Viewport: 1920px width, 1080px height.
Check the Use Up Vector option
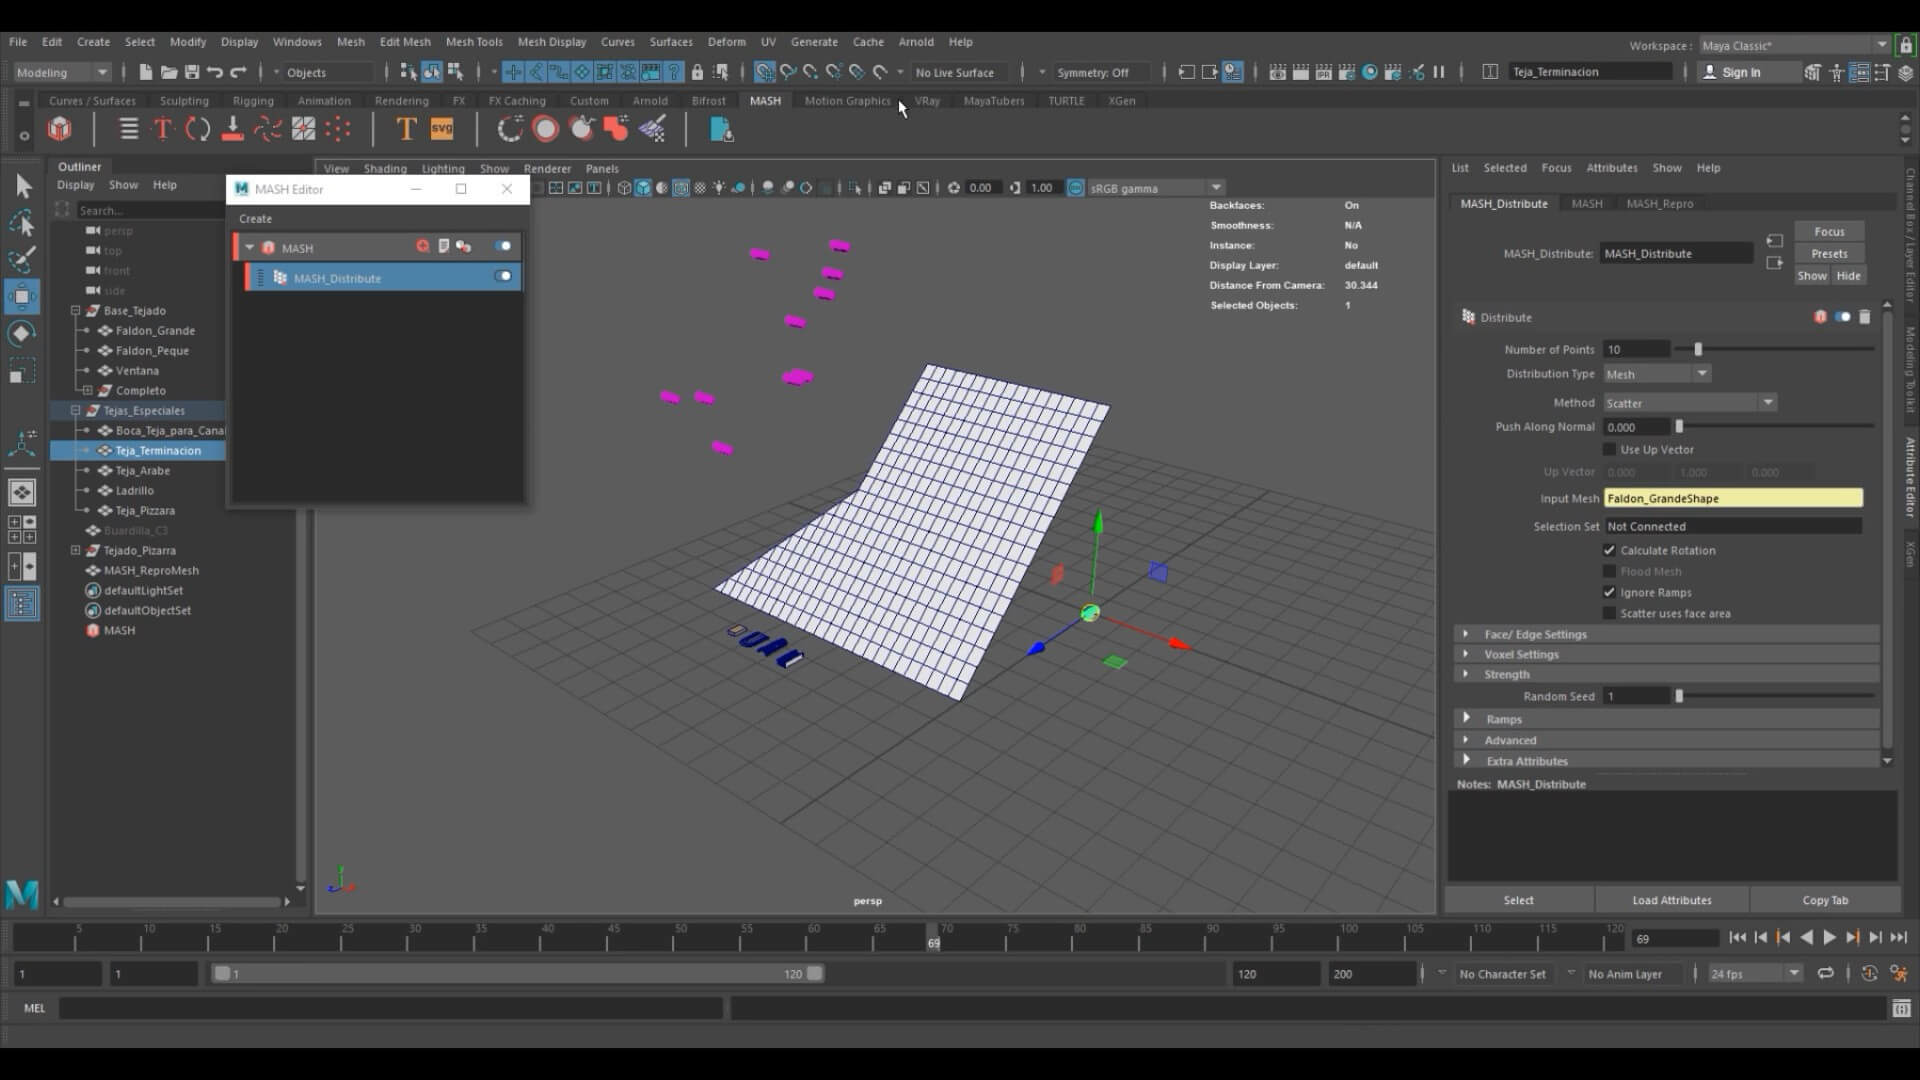(x=1609, y=449)
